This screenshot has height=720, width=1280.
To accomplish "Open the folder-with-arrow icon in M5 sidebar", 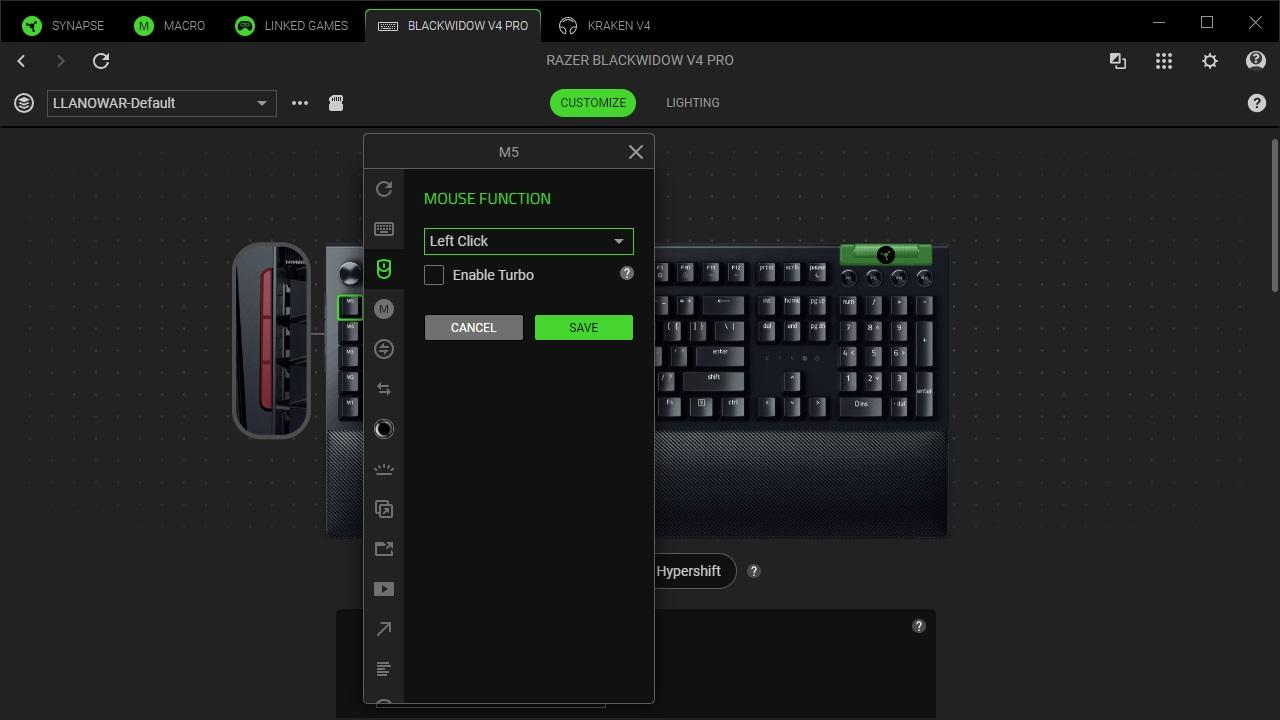I will click(x=384, y=549).
